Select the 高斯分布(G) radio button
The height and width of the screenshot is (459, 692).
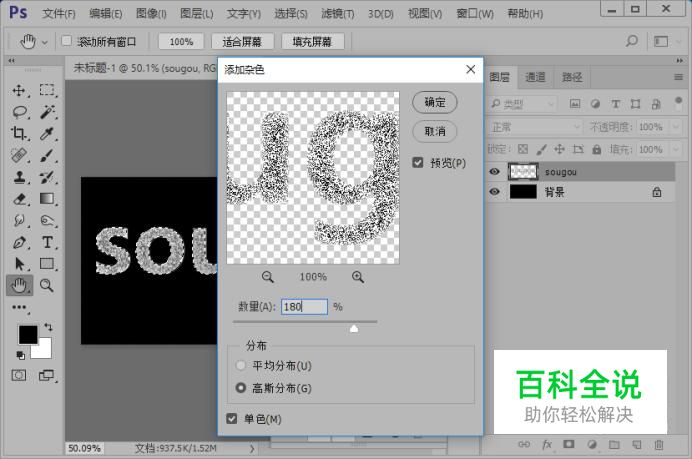pyautogui.click(x=241, y=388)
